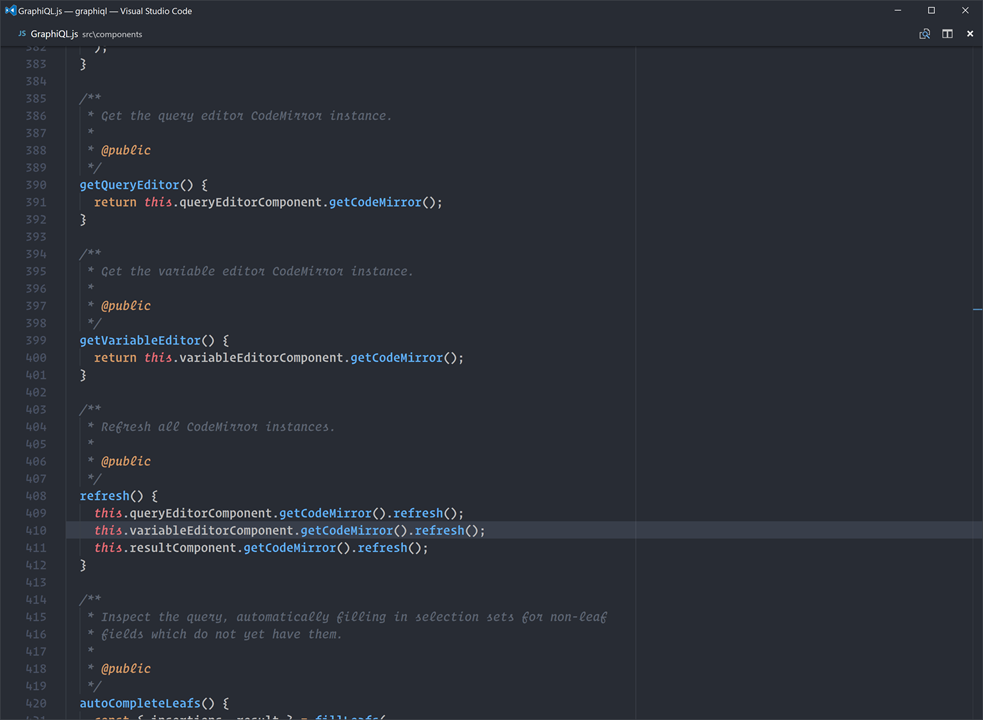Viewport: 983px width, 720px height.
Task: Click the @public tag on line 397
Action: [x=126, y=306]
